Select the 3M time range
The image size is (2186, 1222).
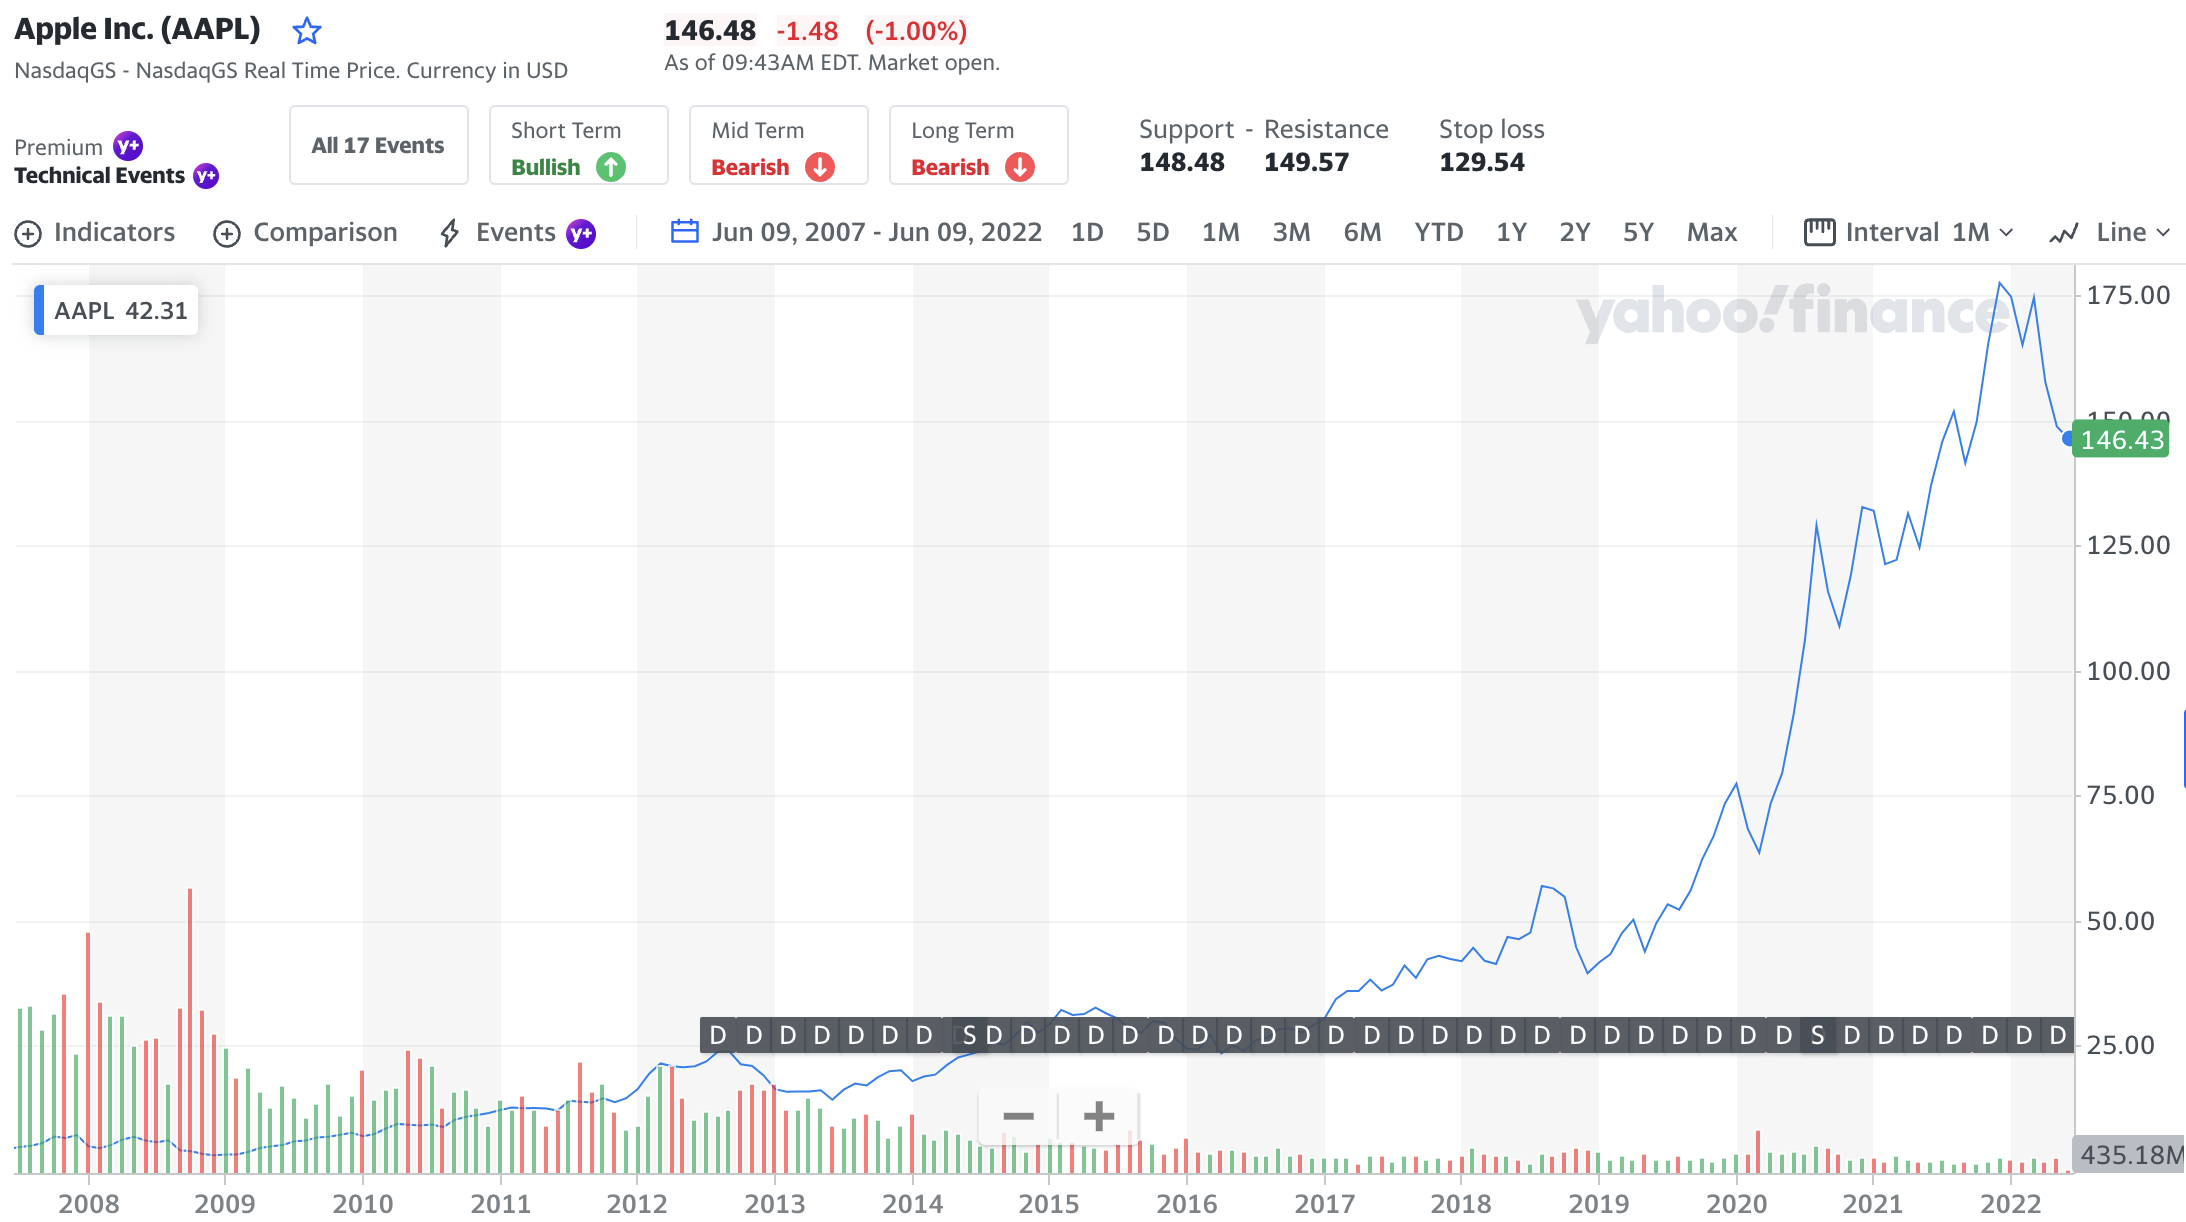pyautogui.click(x=1291, y=233)
